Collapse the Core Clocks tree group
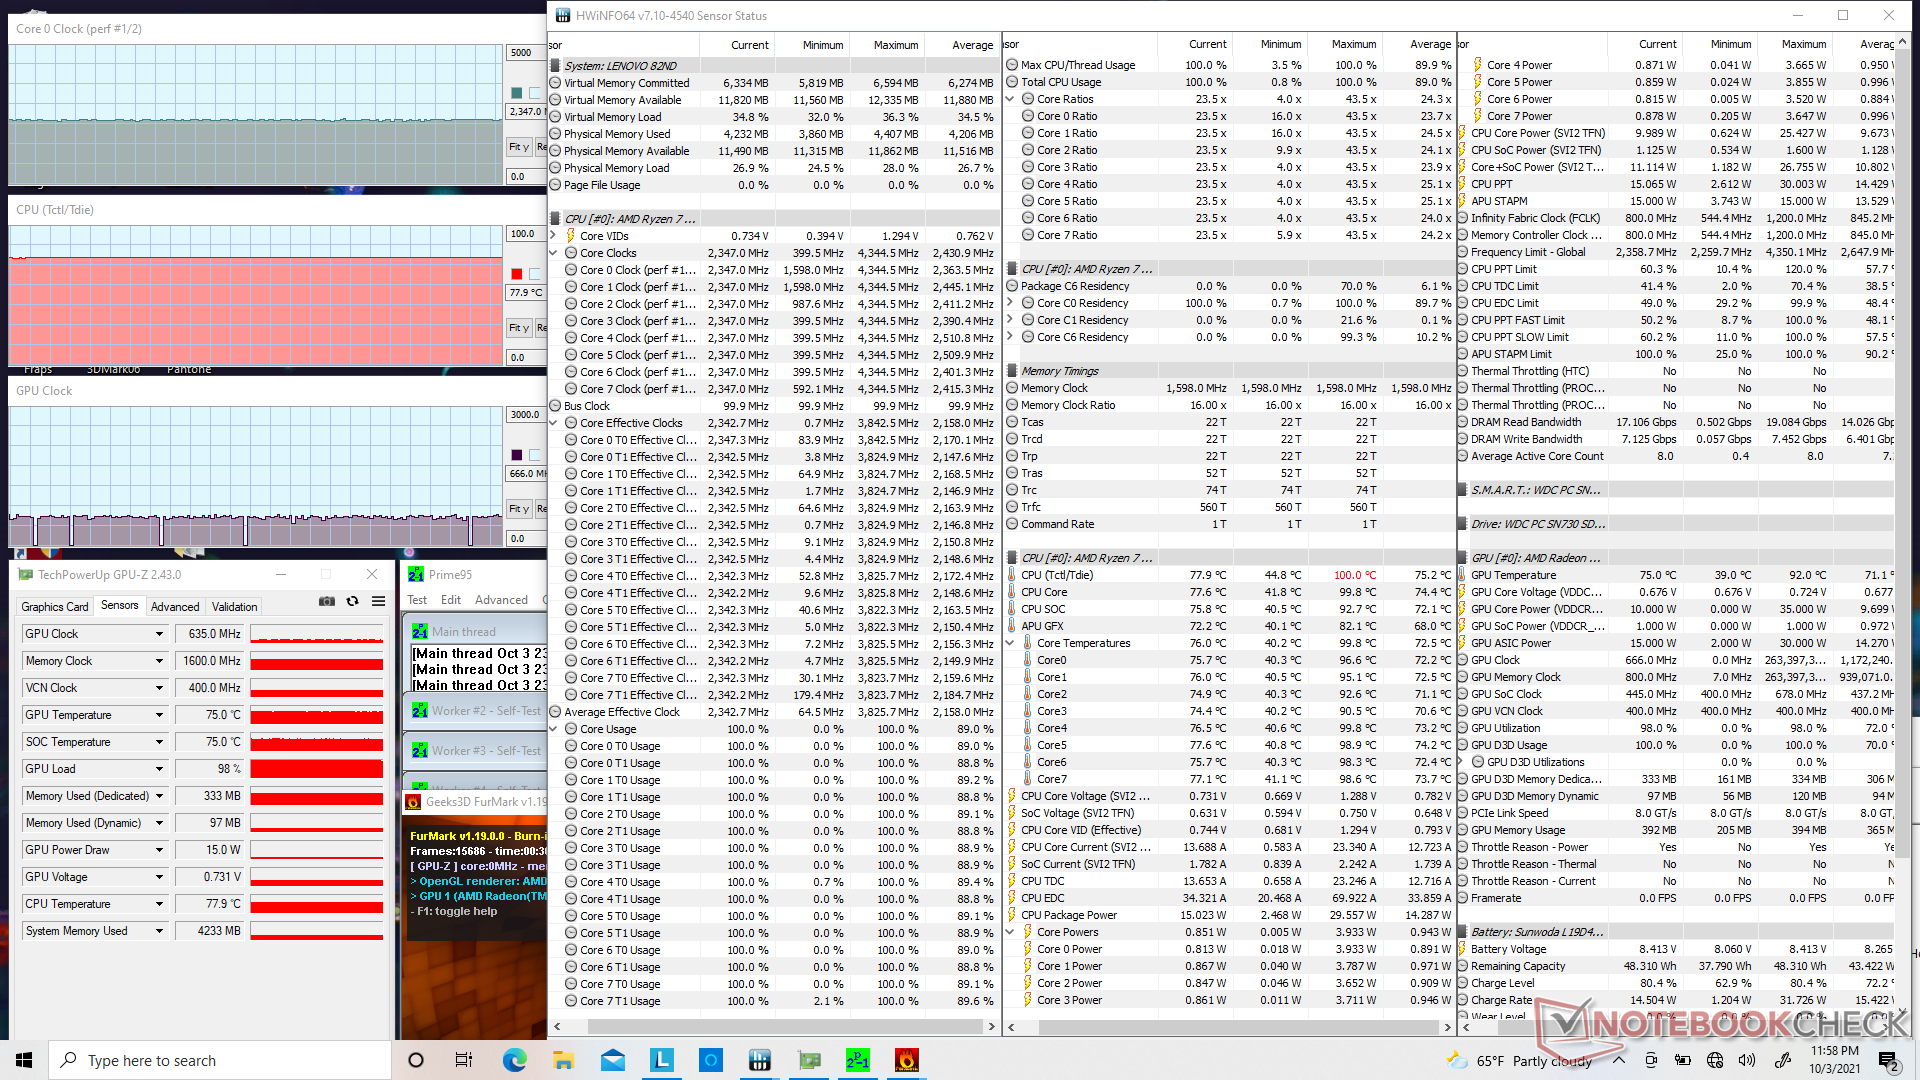Viewport: 1920px width, 1080px height. (x=555, y=253)
